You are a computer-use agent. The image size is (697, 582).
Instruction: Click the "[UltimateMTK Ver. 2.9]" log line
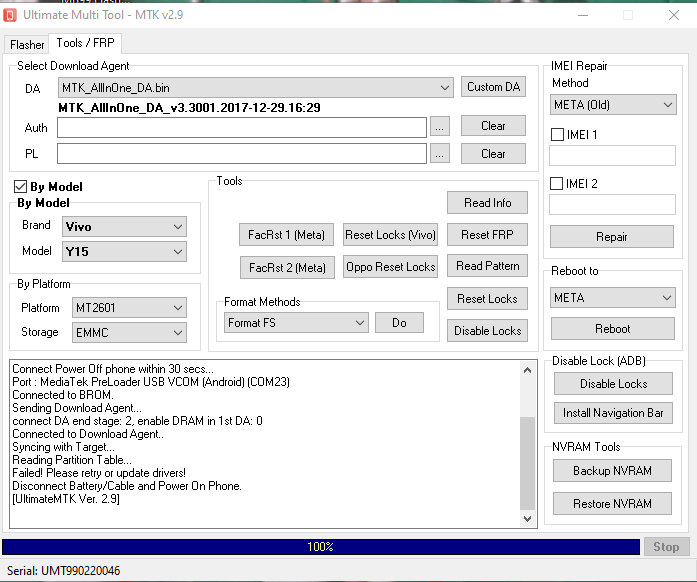[x=66, y=499]
